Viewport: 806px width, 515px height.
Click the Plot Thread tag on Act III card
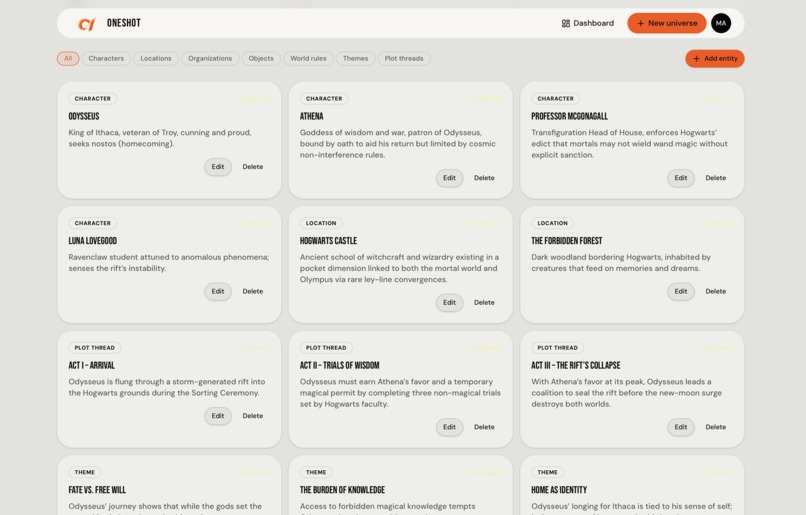[558, 348]
